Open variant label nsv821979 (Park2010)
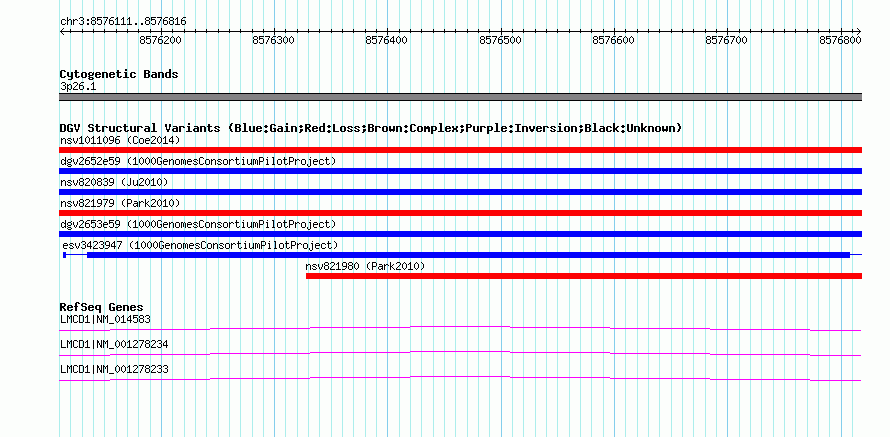Image resolution: width=890 pixels, height=437 pixels. 120,203
